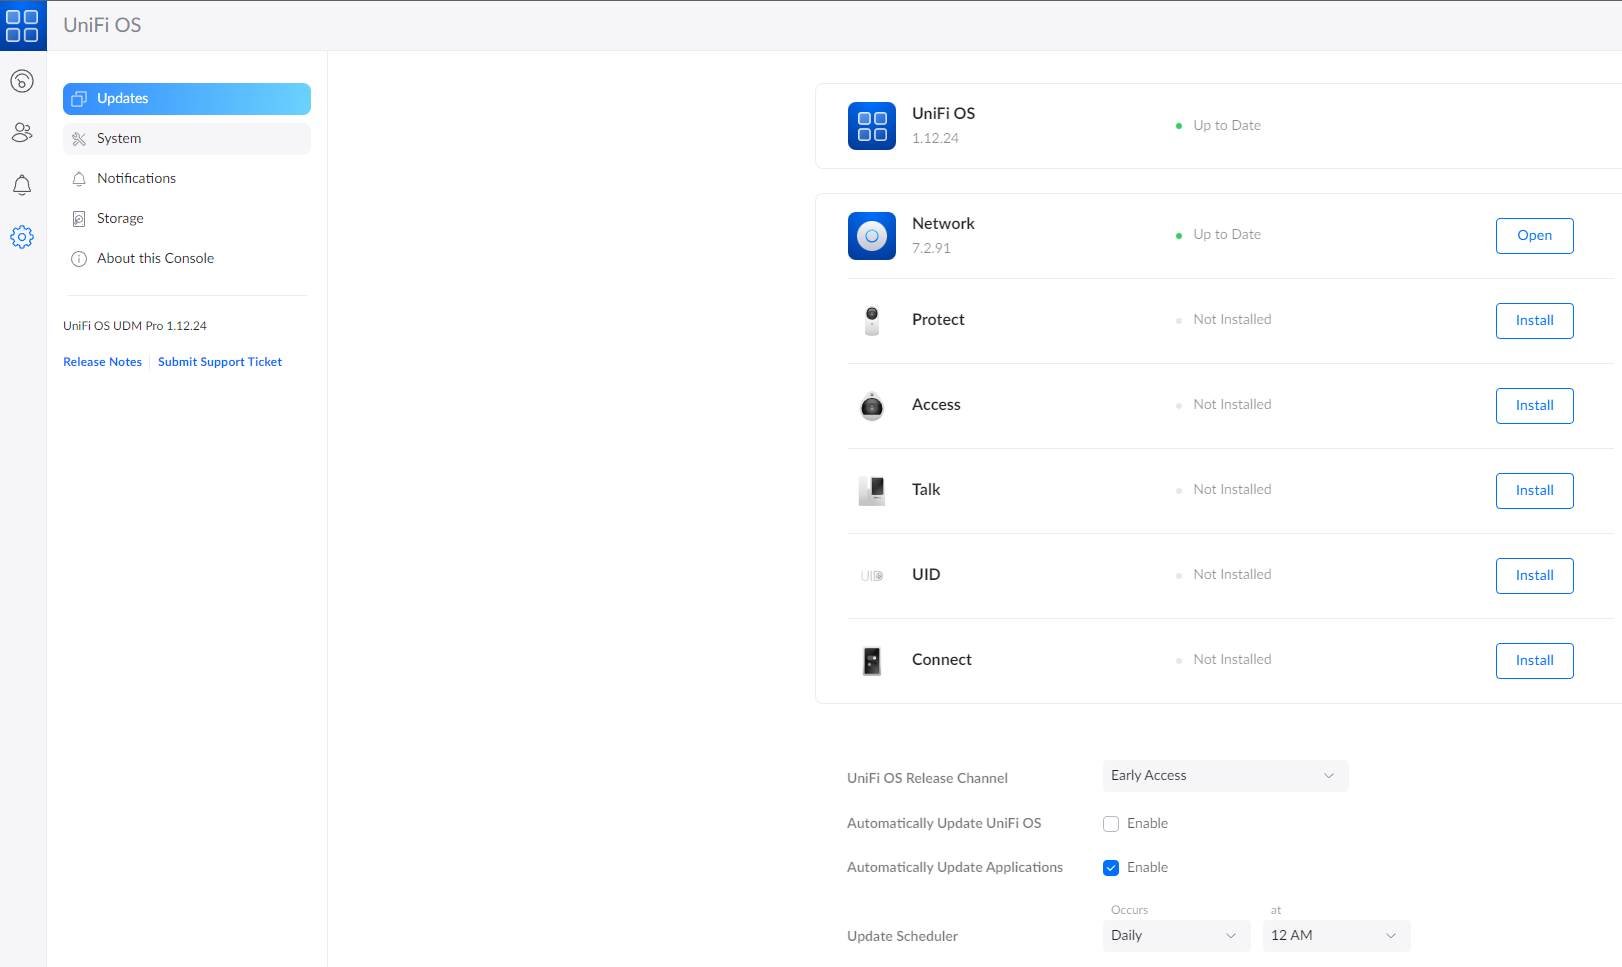Click the UniFi OS logo icon
Image resolution: width=1622 pixels, height=967 pixels.
[x=22, y=26]
